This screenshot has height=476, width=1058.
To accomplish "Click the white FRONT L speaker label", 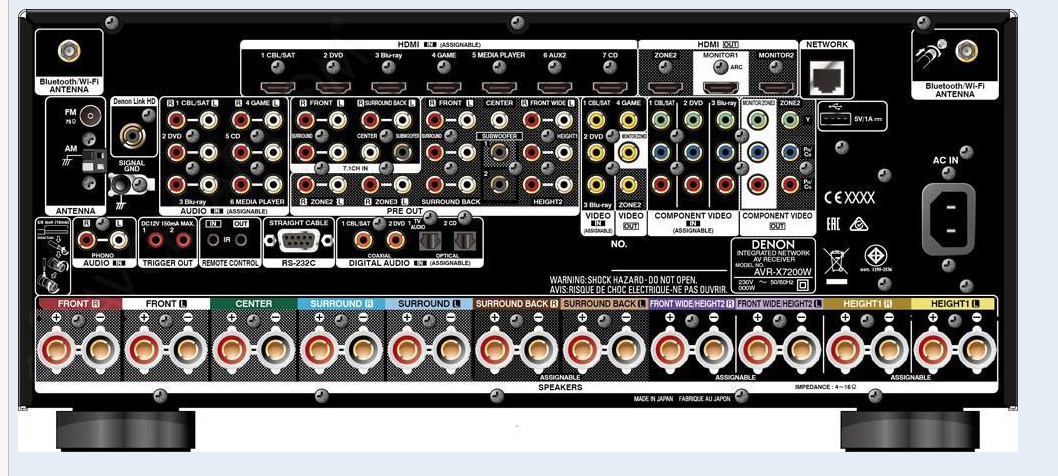I will [166, 304].
